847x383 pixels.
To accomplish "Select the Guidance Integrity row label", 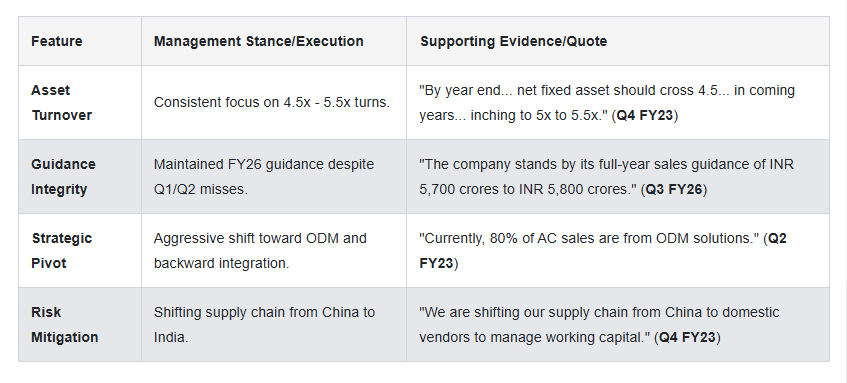I will pyautogui.click(x=63, y=177).
